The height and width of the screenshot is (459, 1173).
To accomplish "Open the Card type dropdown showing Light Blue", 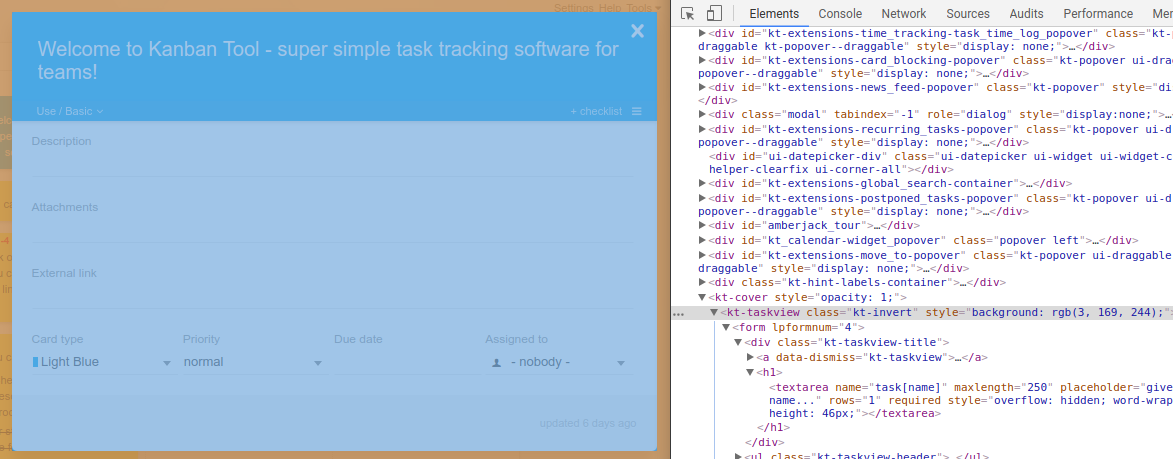I will click(102, 362).
